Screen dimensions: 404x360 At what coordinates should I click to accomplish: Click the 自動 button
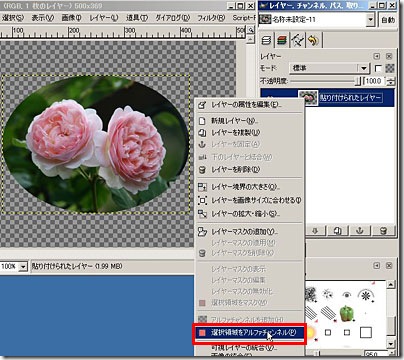(x=388, y=20)
